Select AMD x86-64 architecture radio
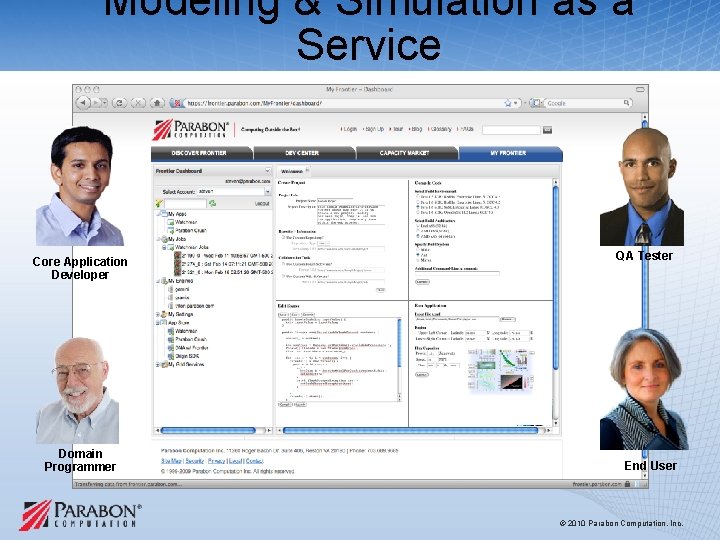 [x=418, y=236]
